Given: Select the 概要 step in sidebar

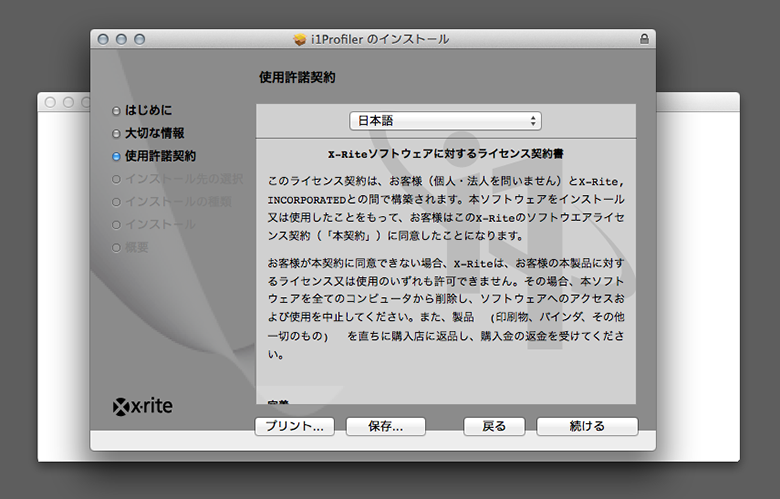Looking at the screenshot, I should [137, 247].
